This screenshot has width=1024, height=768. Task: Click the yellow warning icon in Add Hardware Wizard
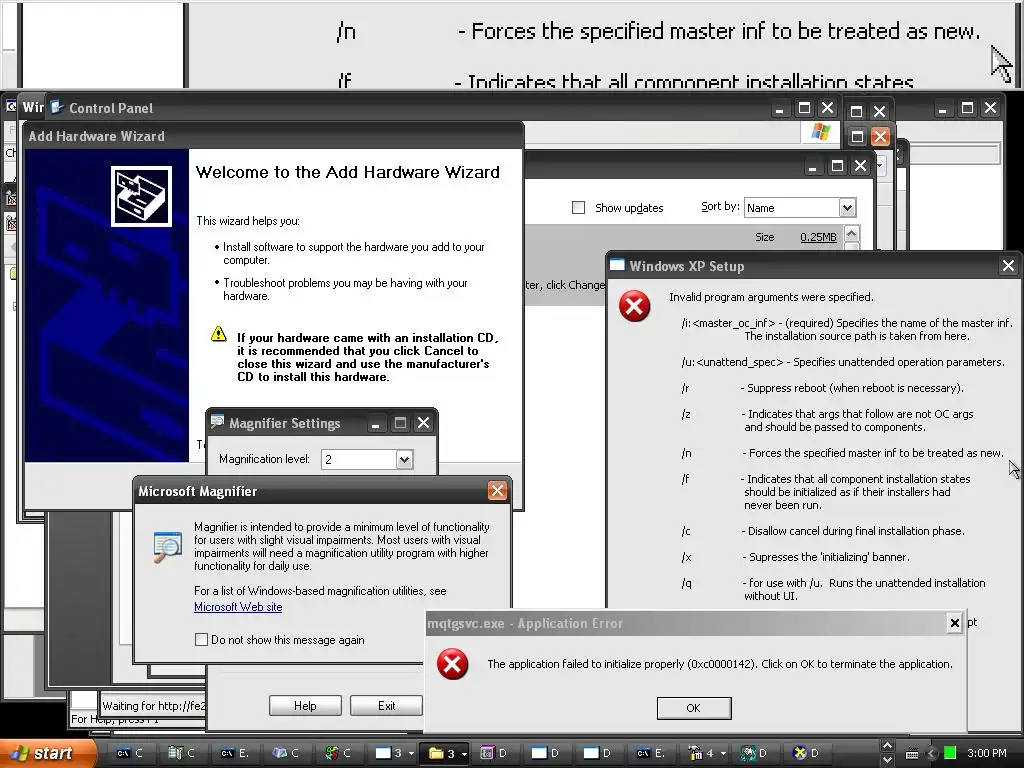(219, 334)
